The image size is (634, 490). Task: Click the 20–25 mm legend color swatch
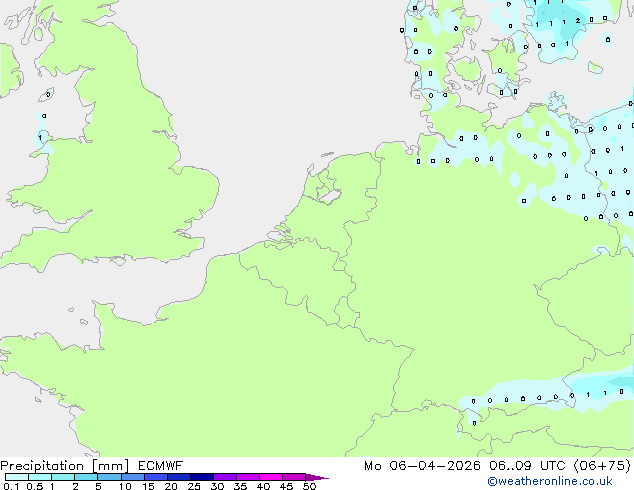179,477
